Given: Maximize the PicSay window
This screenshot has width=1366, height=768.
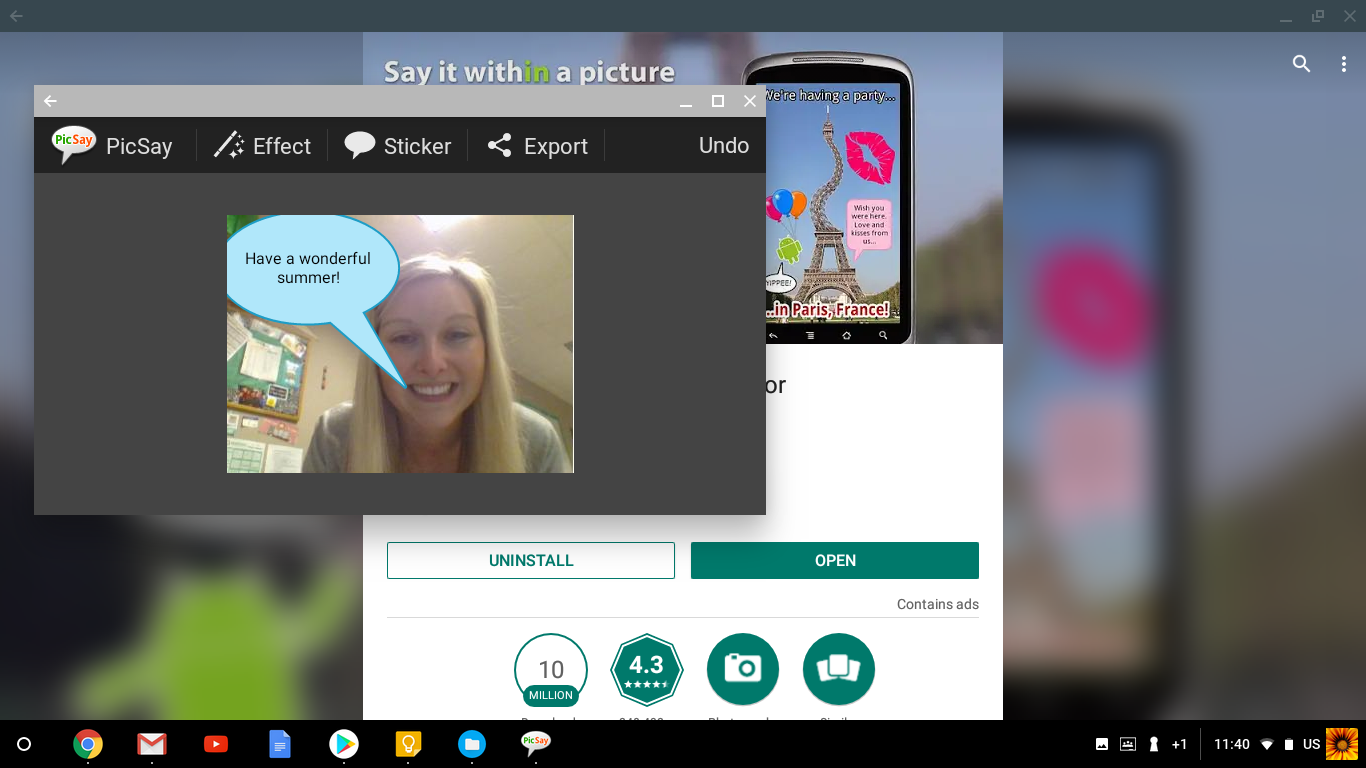Looking at the screenshot, I should 718,101.
